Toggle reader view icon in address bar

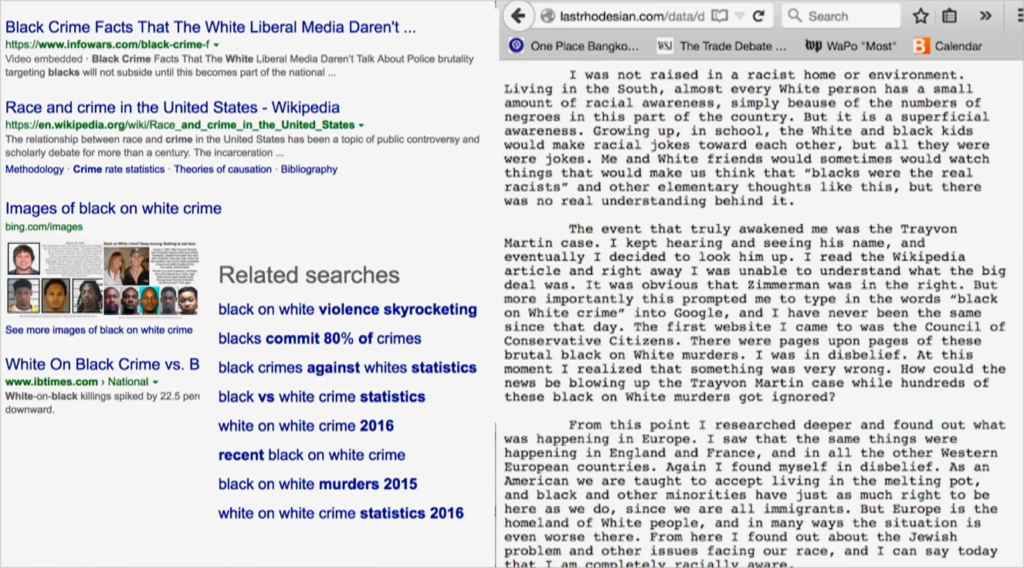pos(719,16)
